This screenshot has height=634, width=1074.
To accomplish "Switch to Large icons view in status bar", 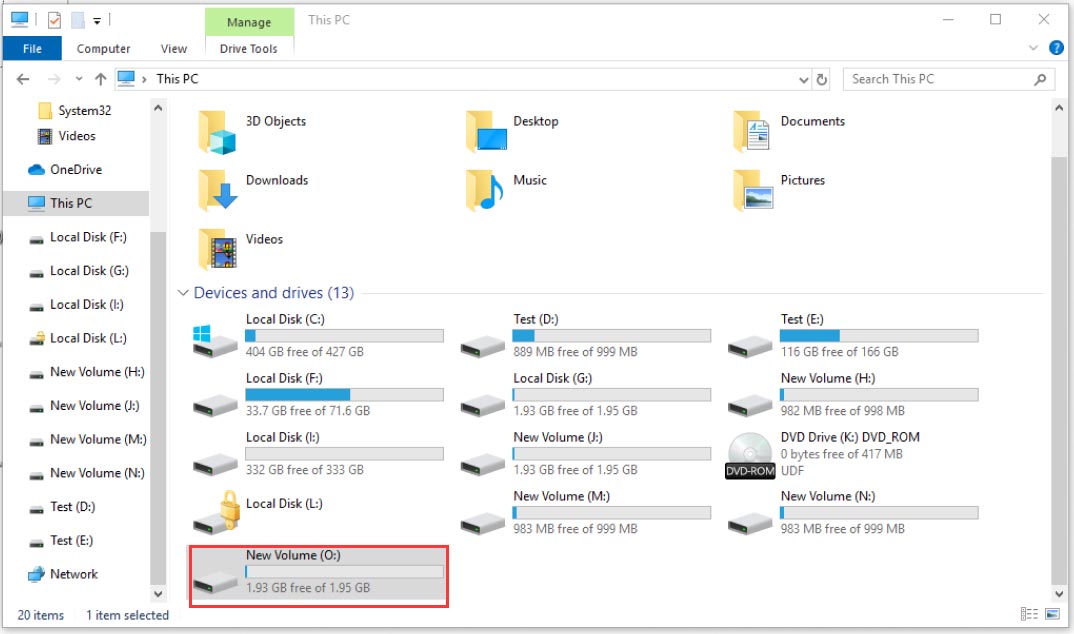I will (1051, 613).
